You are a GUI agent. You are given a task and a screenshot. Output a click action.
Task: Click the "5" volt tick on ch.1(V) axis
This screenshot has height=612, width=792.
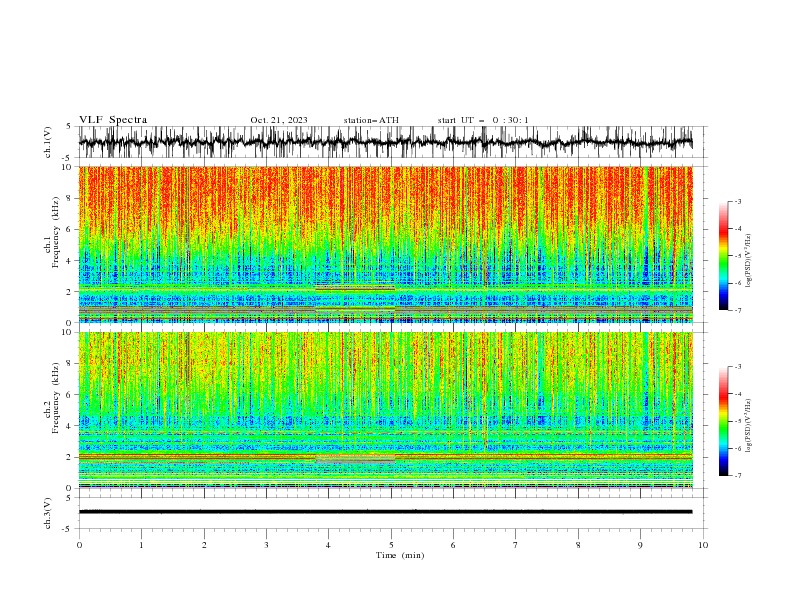pos(69,126)
